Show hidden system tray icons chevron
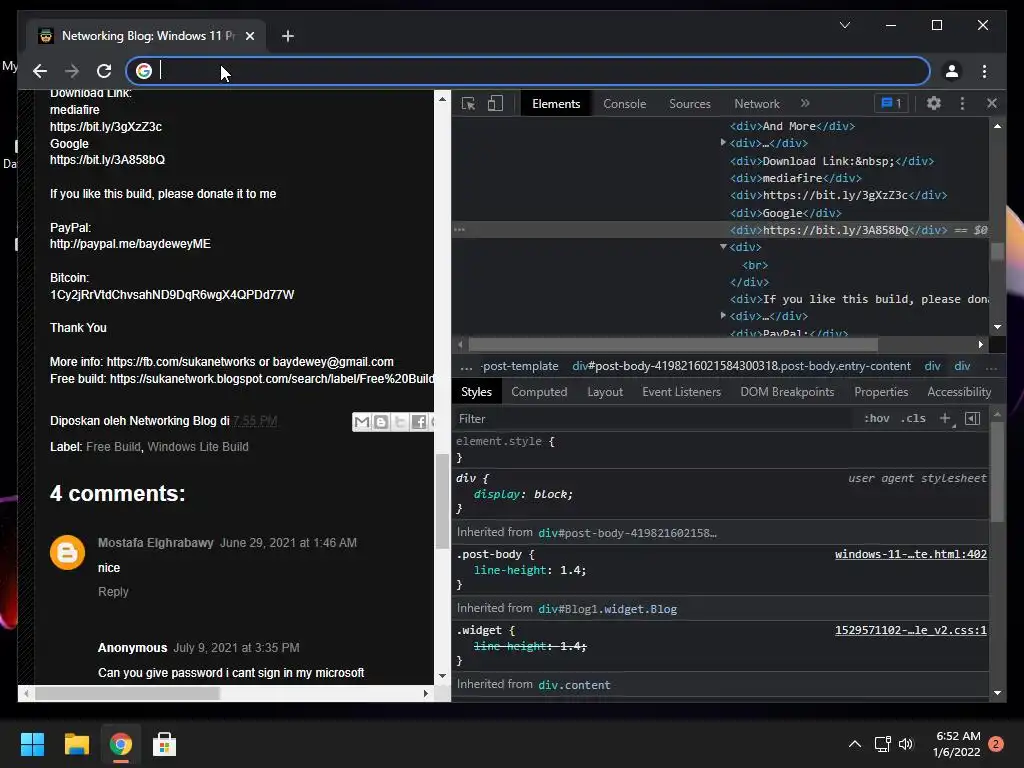Viewport: 1024px width, 768px height. point(854,744)
